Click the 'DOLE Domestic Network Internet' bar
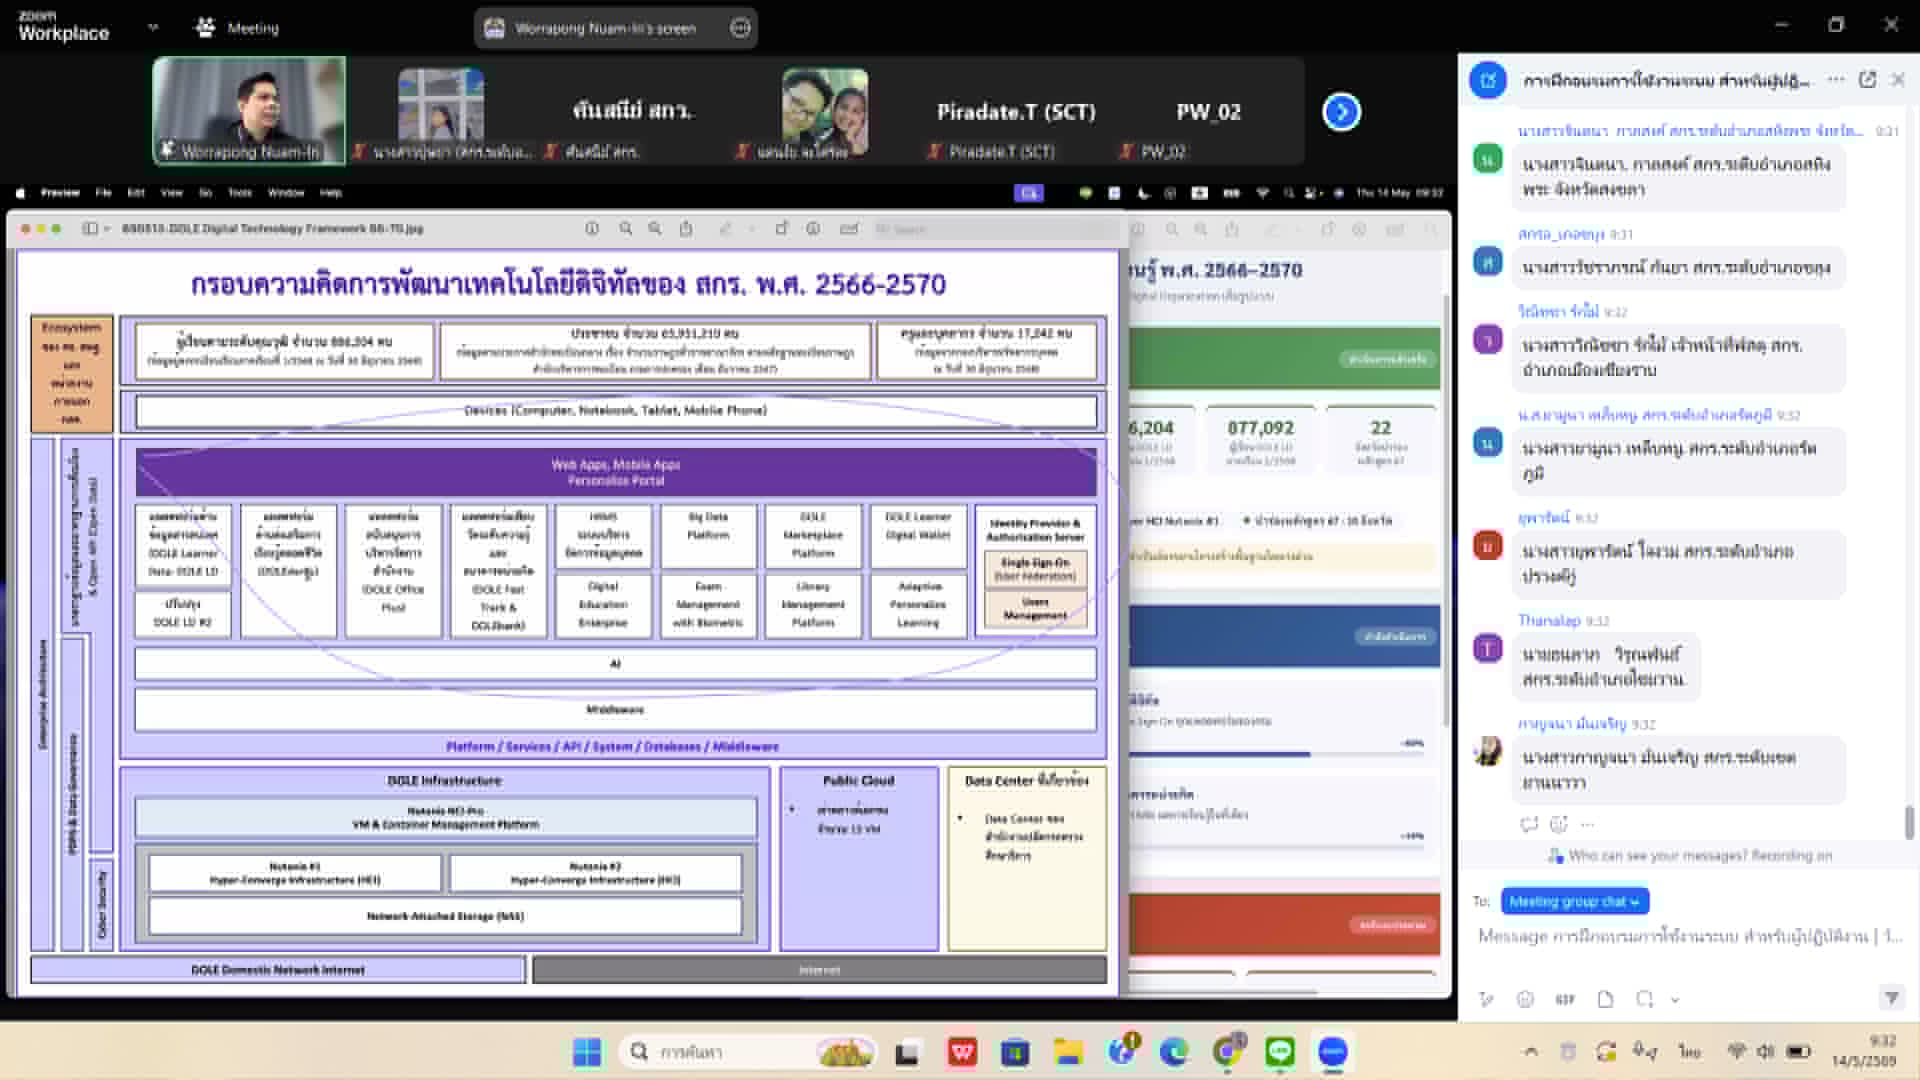The image size is (1920, 1080). pyautogui.click(x=278, y=970)
